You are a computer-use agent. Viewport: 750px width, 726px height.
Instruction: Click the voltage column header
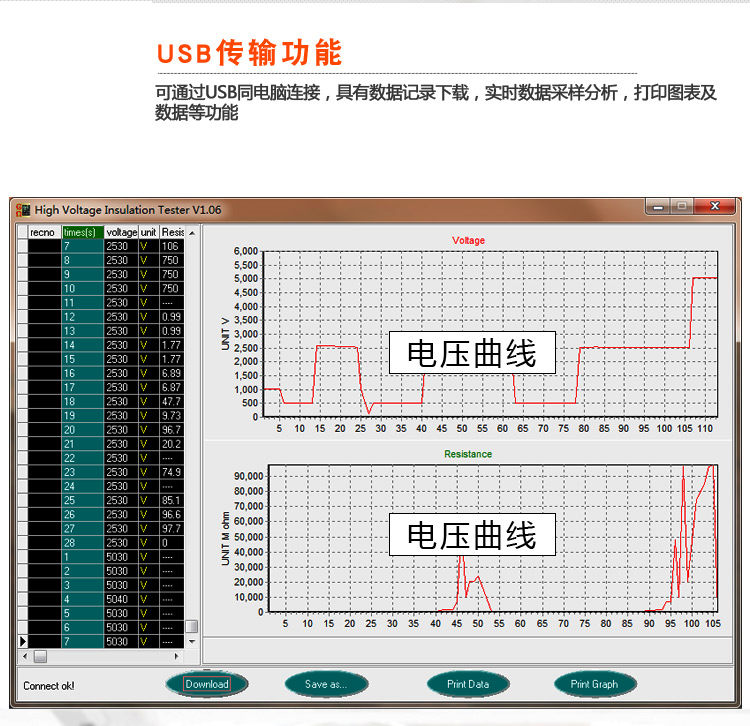coord(121,232)
